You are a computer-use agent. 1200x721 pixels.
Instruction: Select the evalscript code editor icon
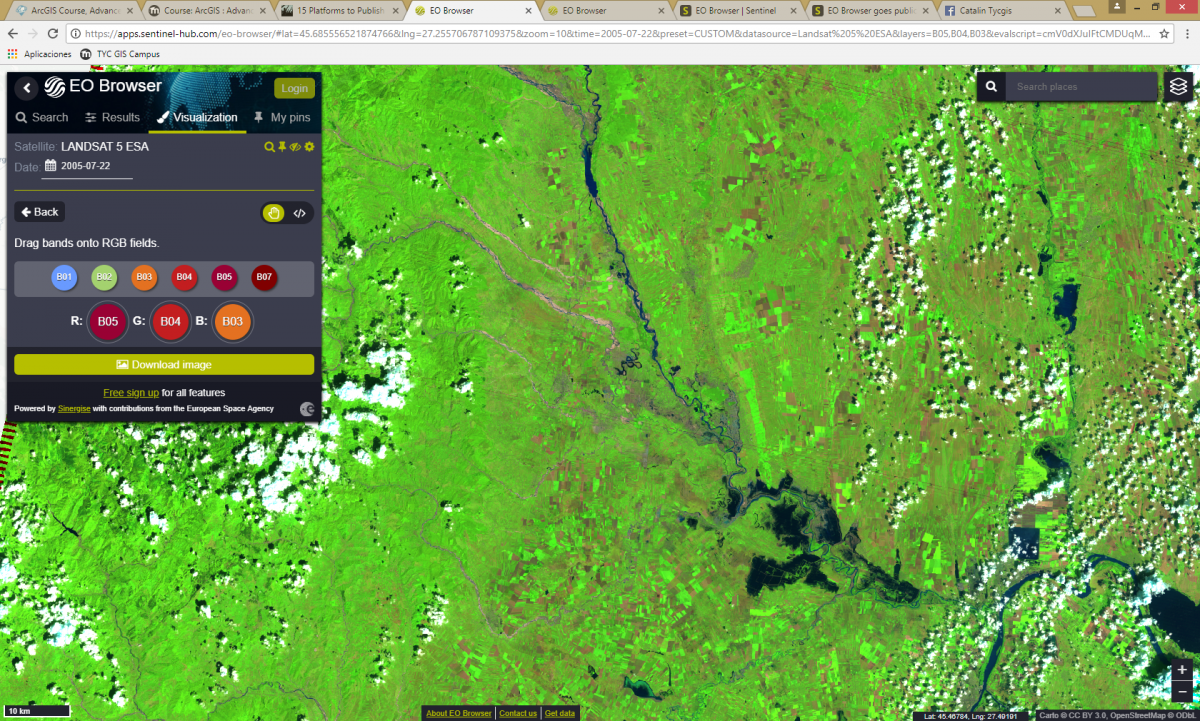300,212
